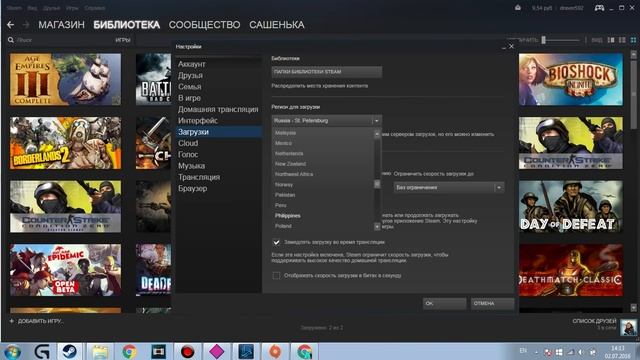Open the Без ограничения speed limit dropdown
Image resolution: width=640 pixels, height=360 pixels.
click(x=449, y=188)
